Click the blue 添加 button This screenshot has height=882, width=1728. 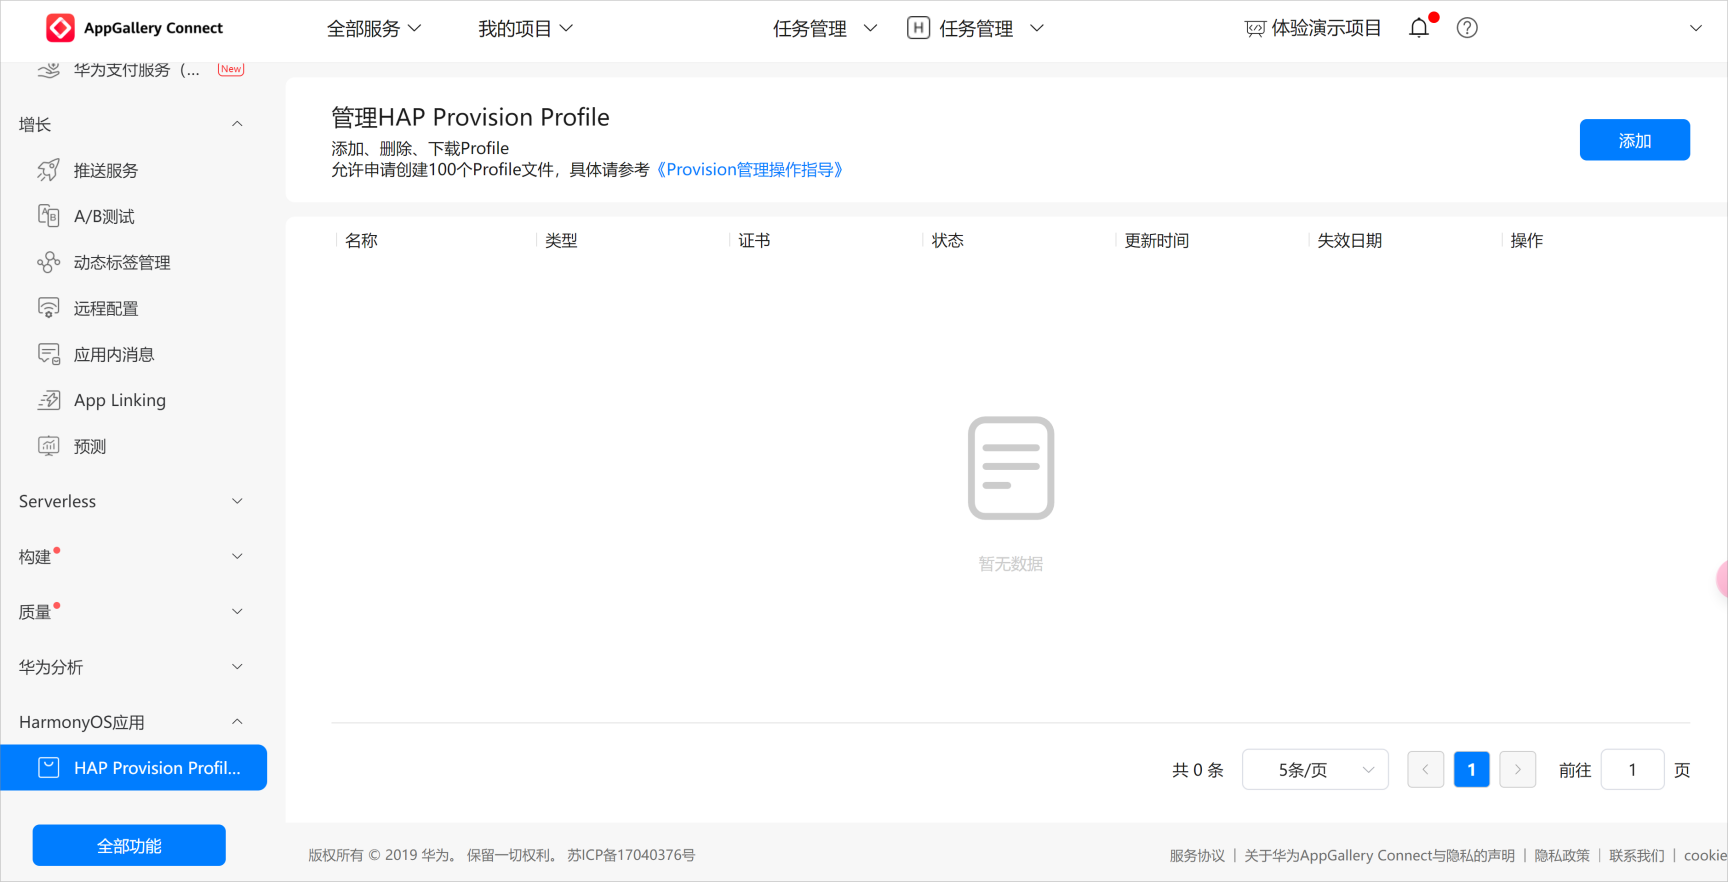[x=1635, y=140]
